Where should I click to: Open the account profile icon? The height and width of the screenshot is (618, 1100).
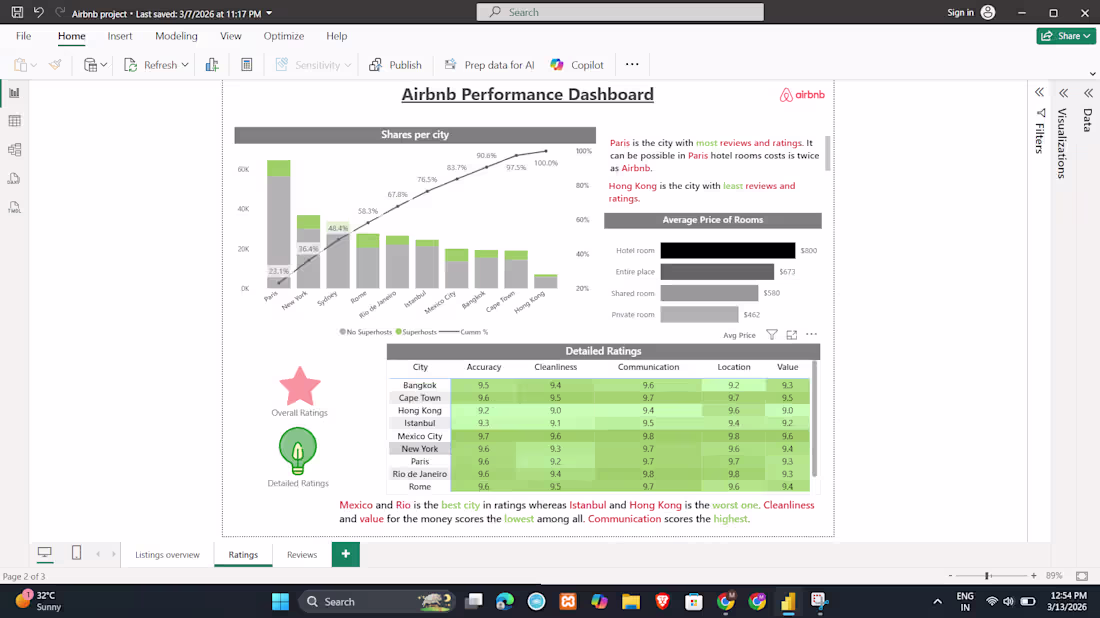pyautogui.click(x=988, y=13)
